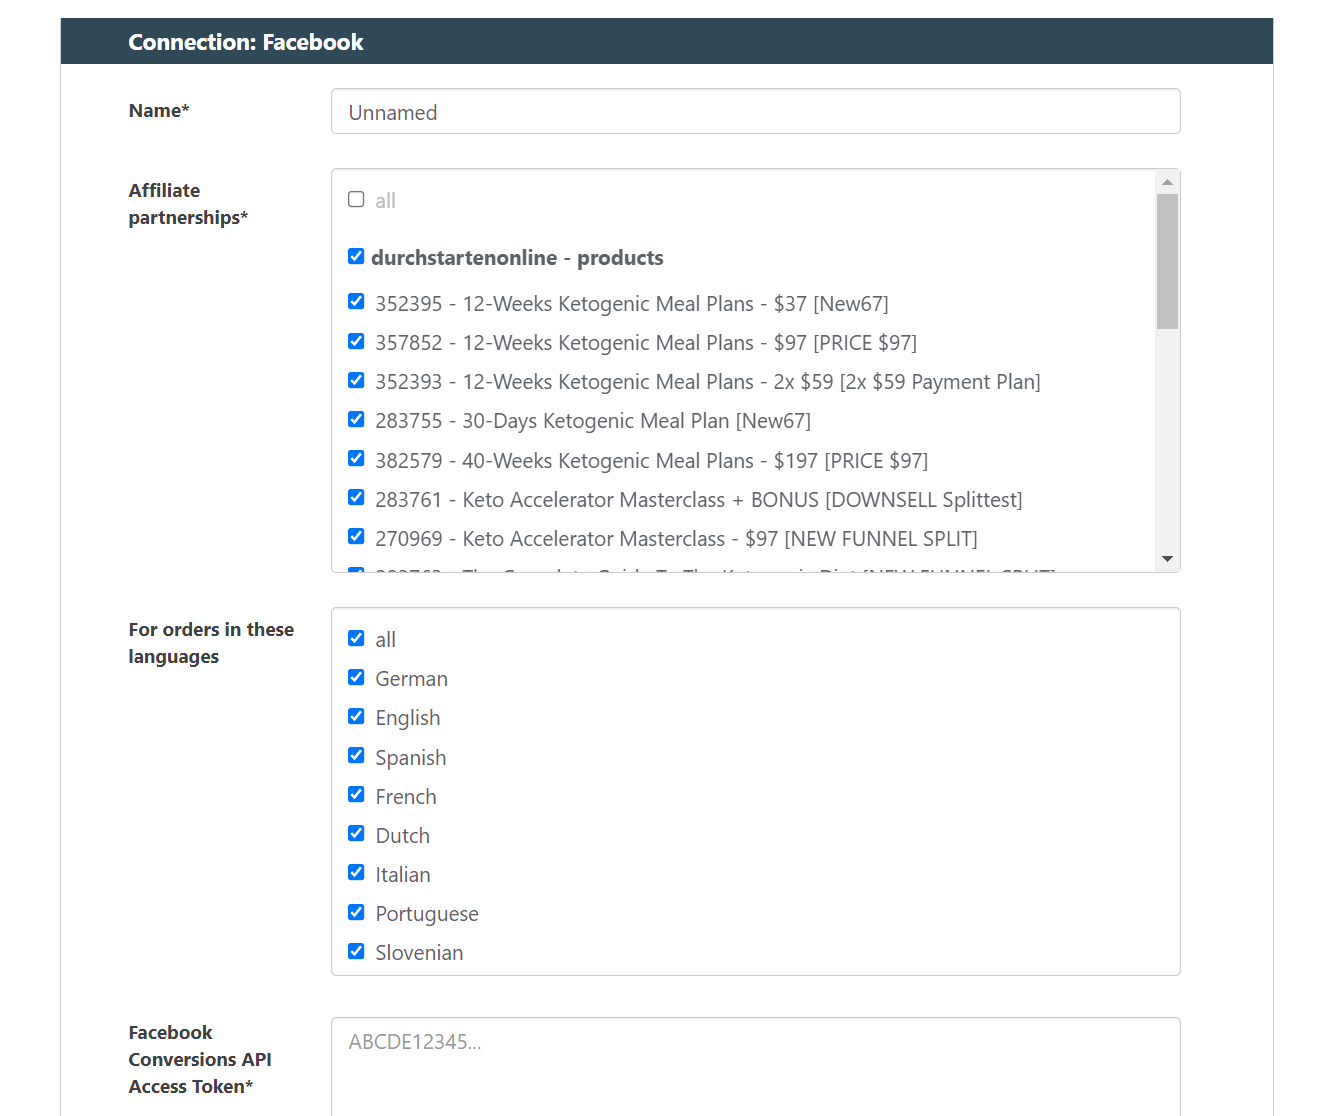Uncheck product 357852 Meal Plans $97
Screen dimensions: 1343x1116
click(x=356, y=342)
